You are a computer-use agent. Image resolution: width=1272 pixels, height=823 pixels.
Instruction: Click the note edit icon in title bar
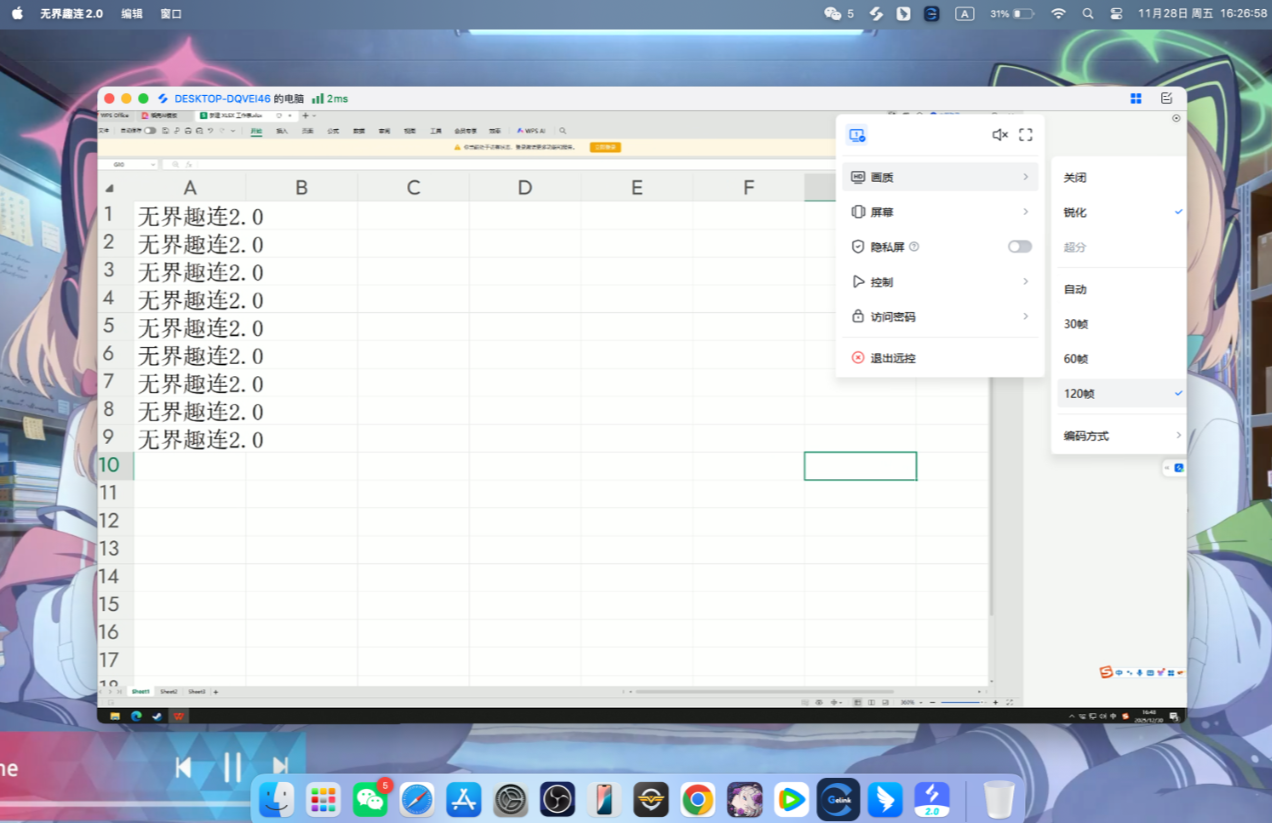click(x=1166, y=98)
